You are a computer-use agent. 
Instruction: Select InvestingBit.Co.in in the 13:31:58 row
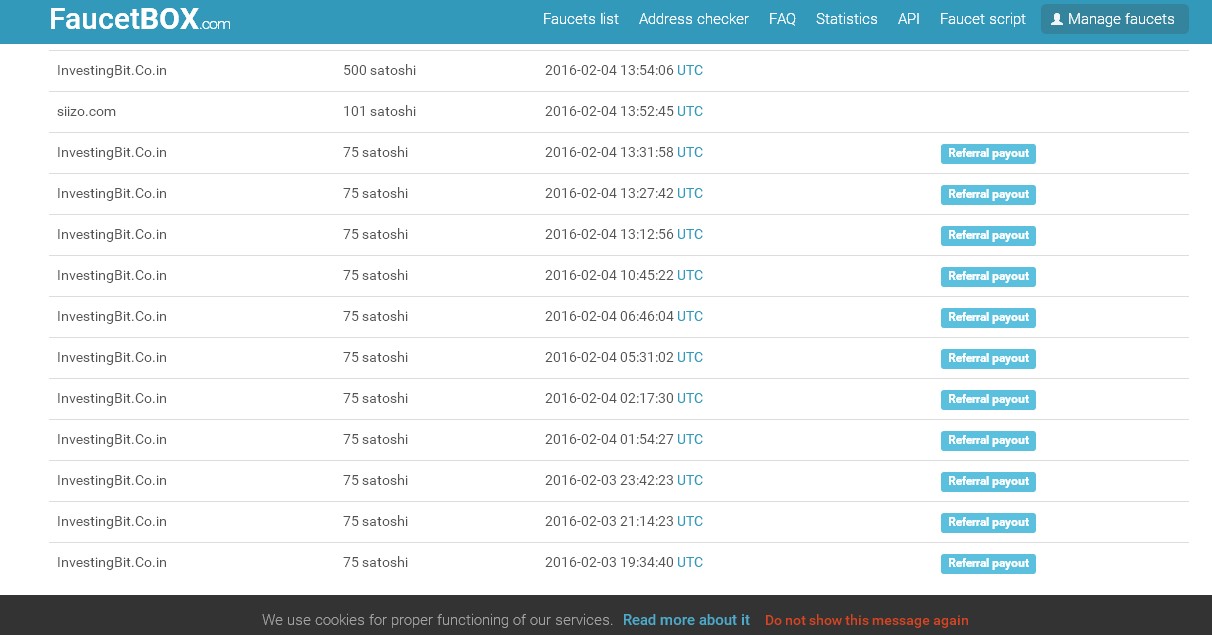(x=112, y=152)
